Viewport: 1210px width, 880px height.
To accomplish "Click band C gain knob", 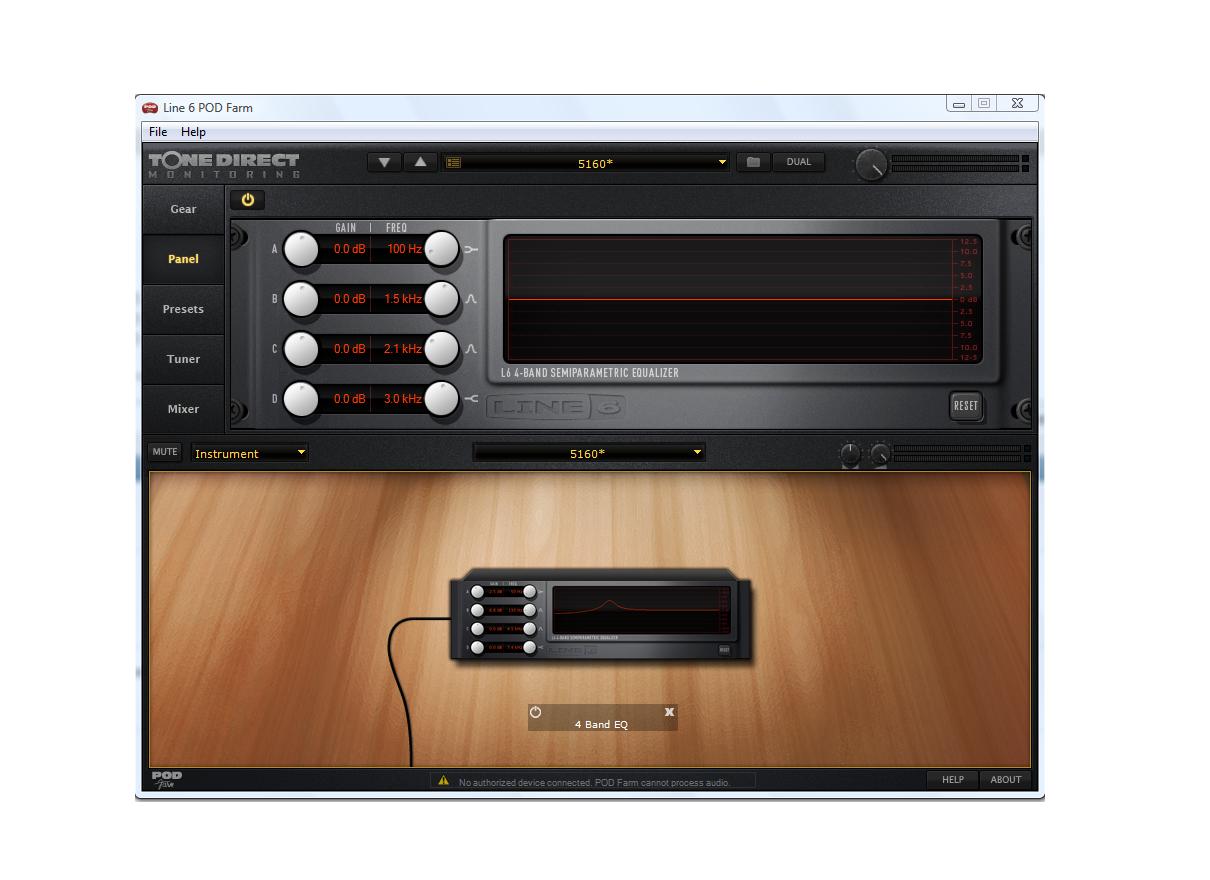I will [x=301, y=349].
